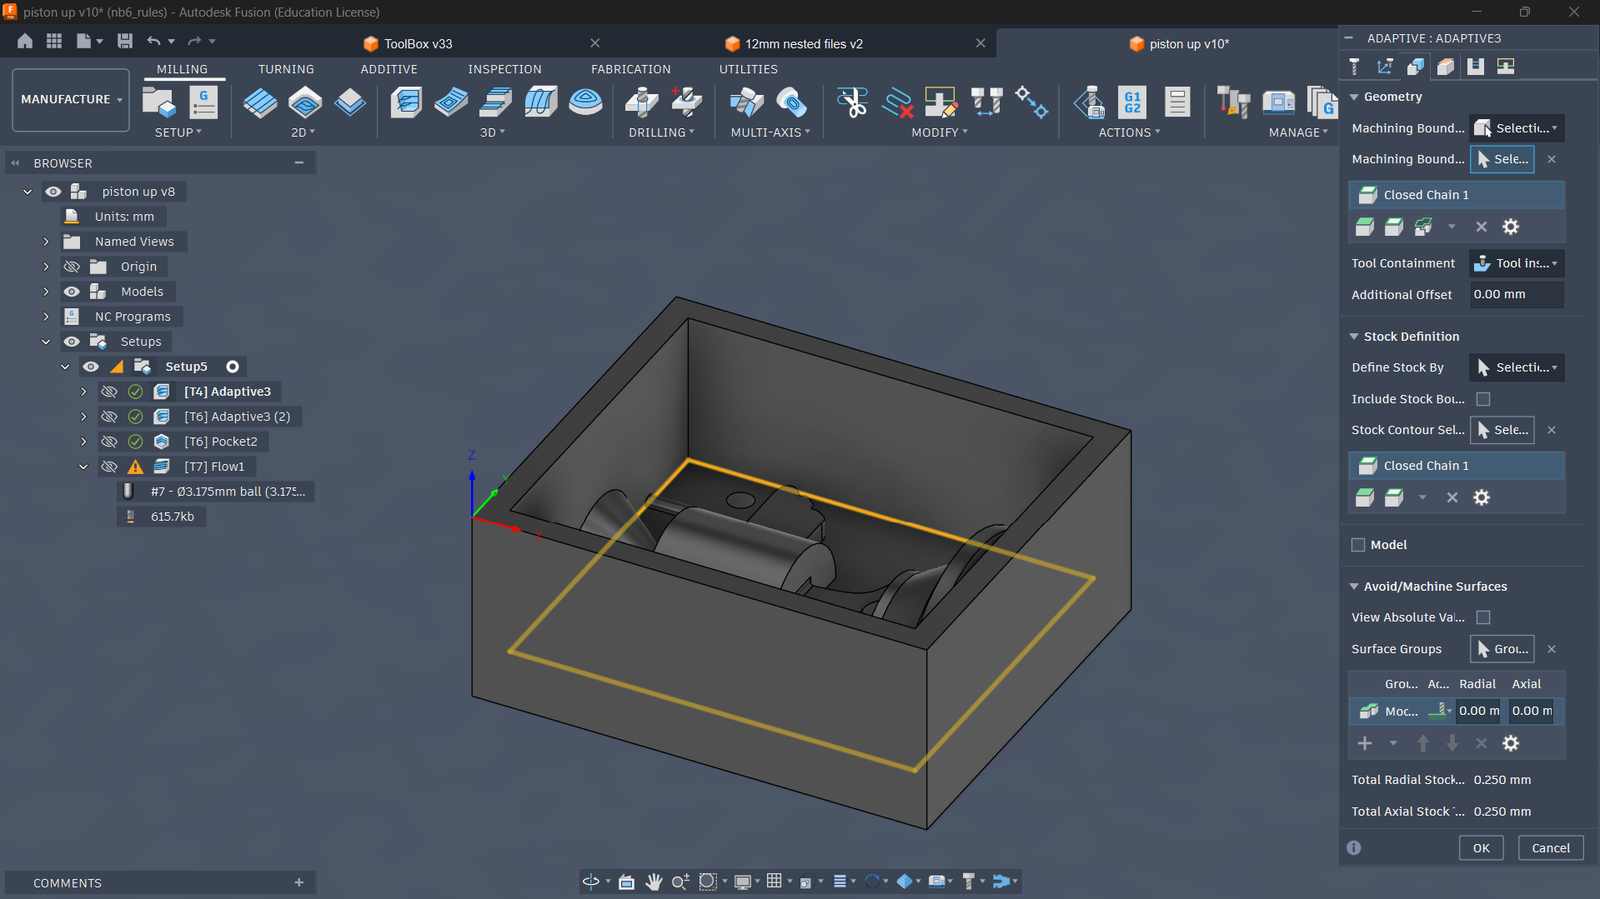The image size is (1600, 899).
Task: Activate Setup5 radio button
Action: tap(233, 367)
